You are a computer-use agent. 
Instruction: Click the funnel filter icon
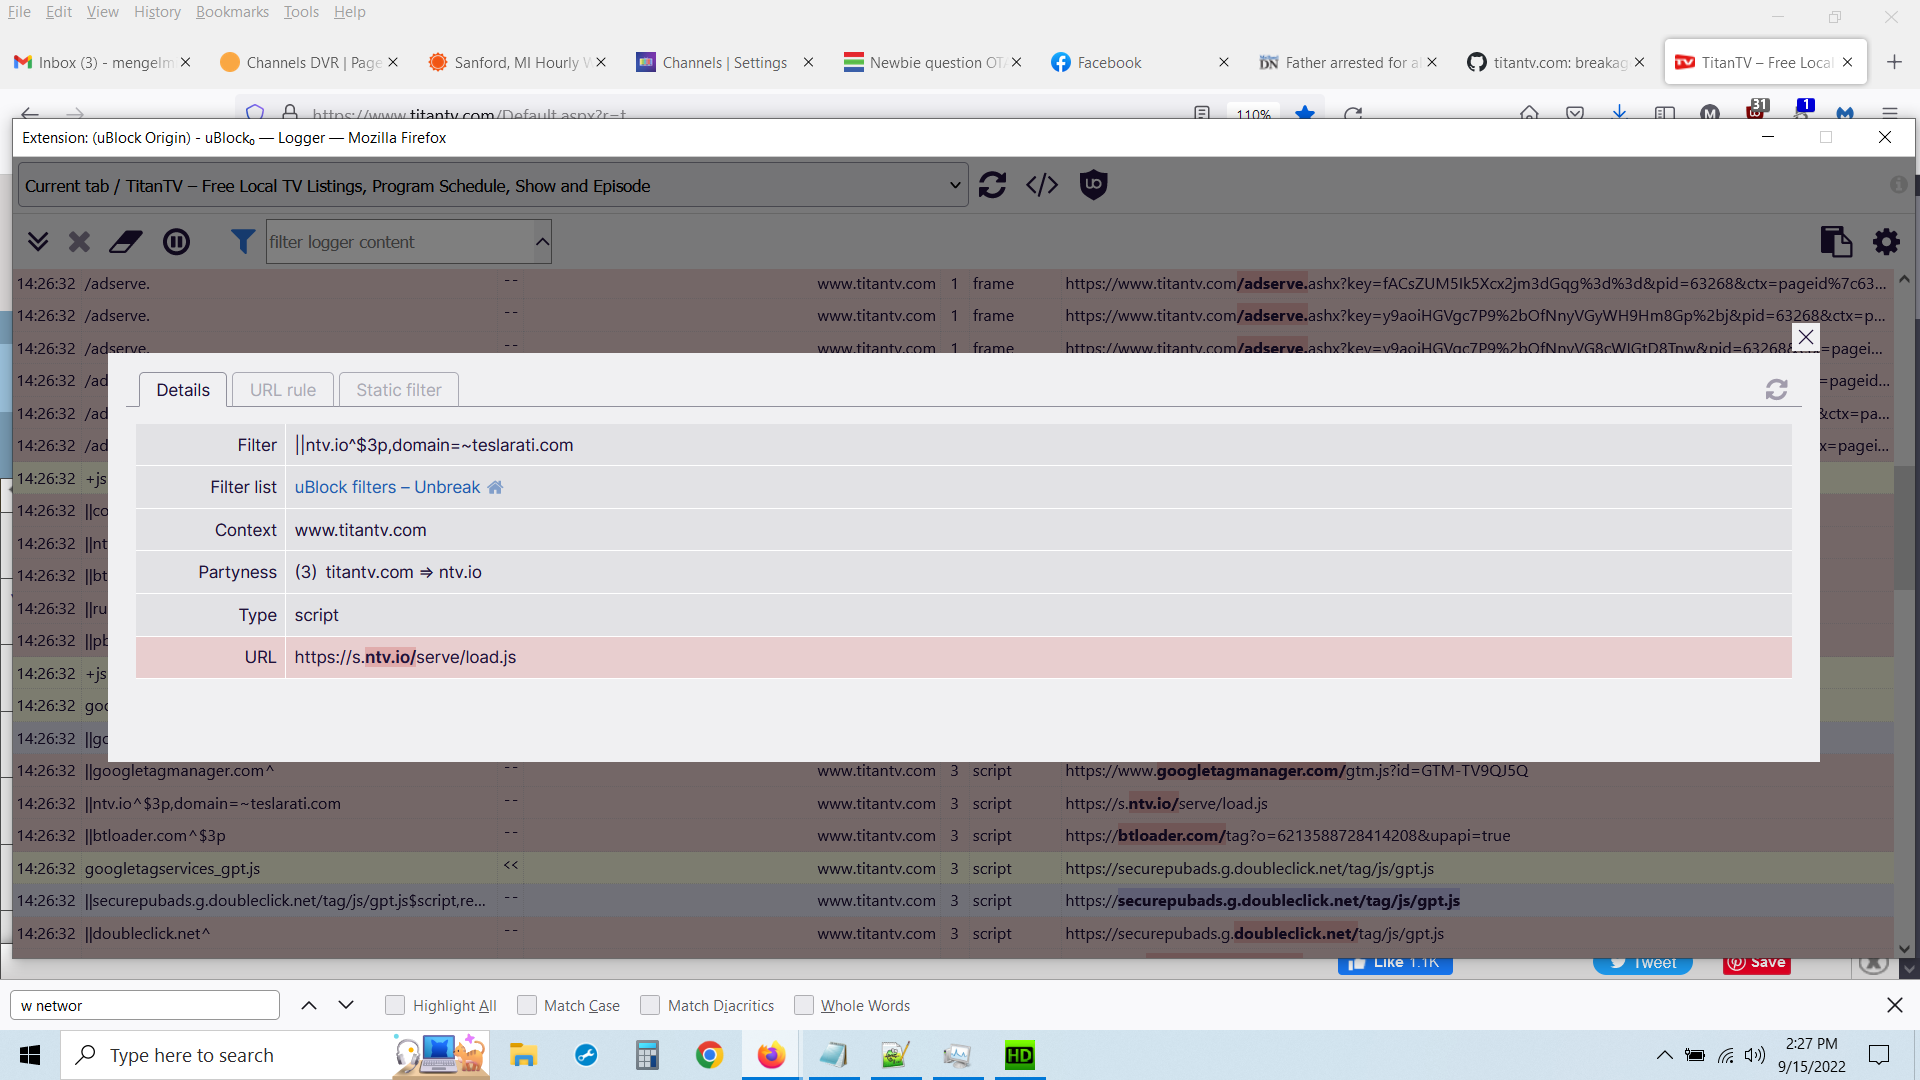(242, 242)
